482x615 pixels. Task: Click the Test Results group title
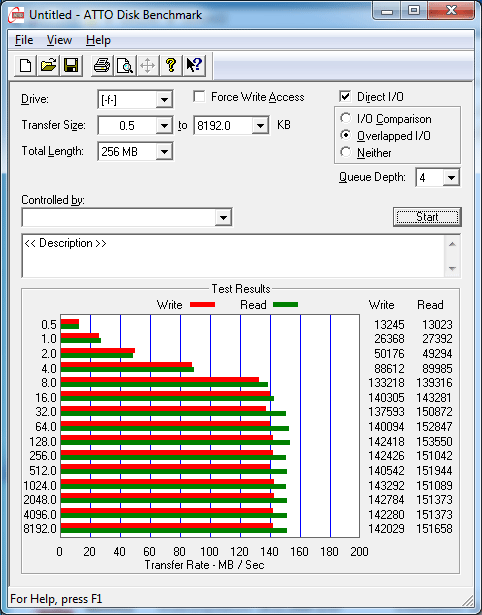click(x=241, y=289)
